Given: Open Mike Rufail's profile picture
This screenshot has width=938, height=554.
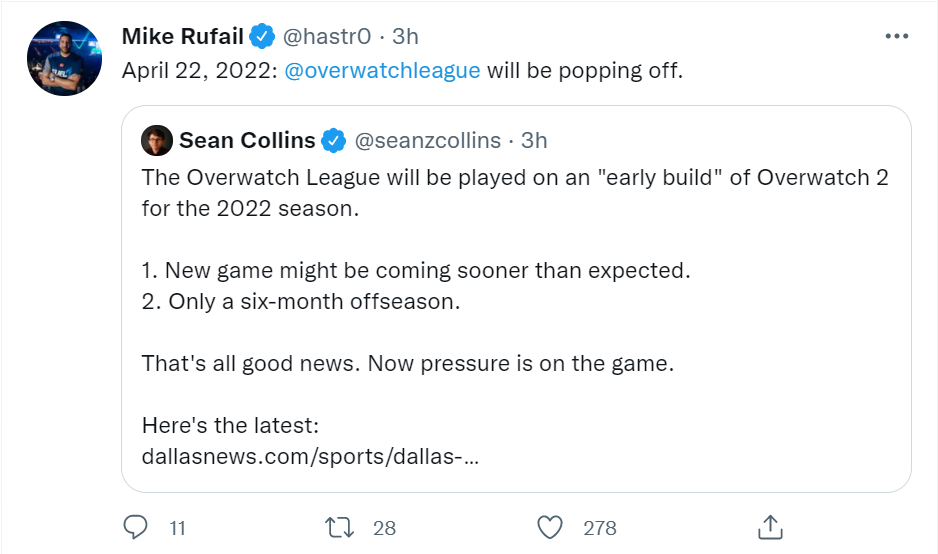Looking at the screenshot, I should point(65,58).
